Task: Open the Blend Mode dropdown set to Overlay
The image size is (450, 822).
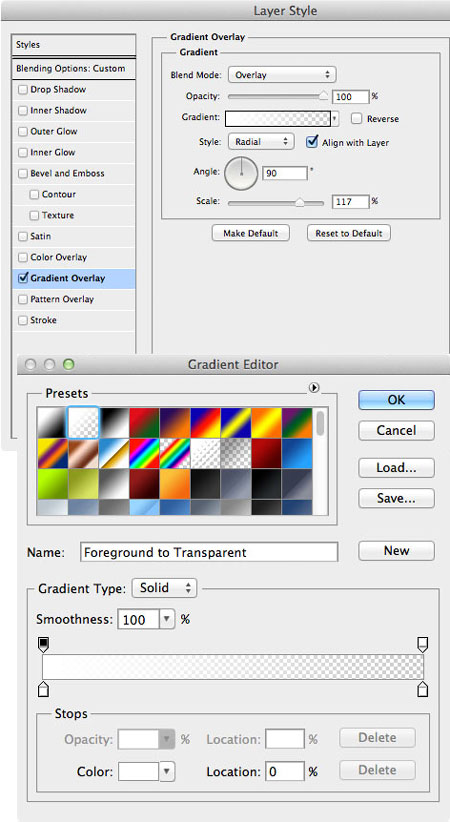Action: tap(282, 75)
